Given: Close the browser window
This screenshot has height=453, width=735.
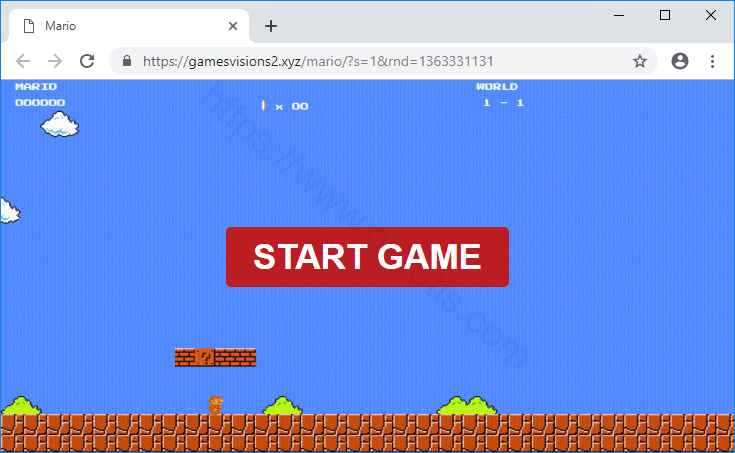Looking at the screenshot, I should pyautogui.click(x=711, y=15).
